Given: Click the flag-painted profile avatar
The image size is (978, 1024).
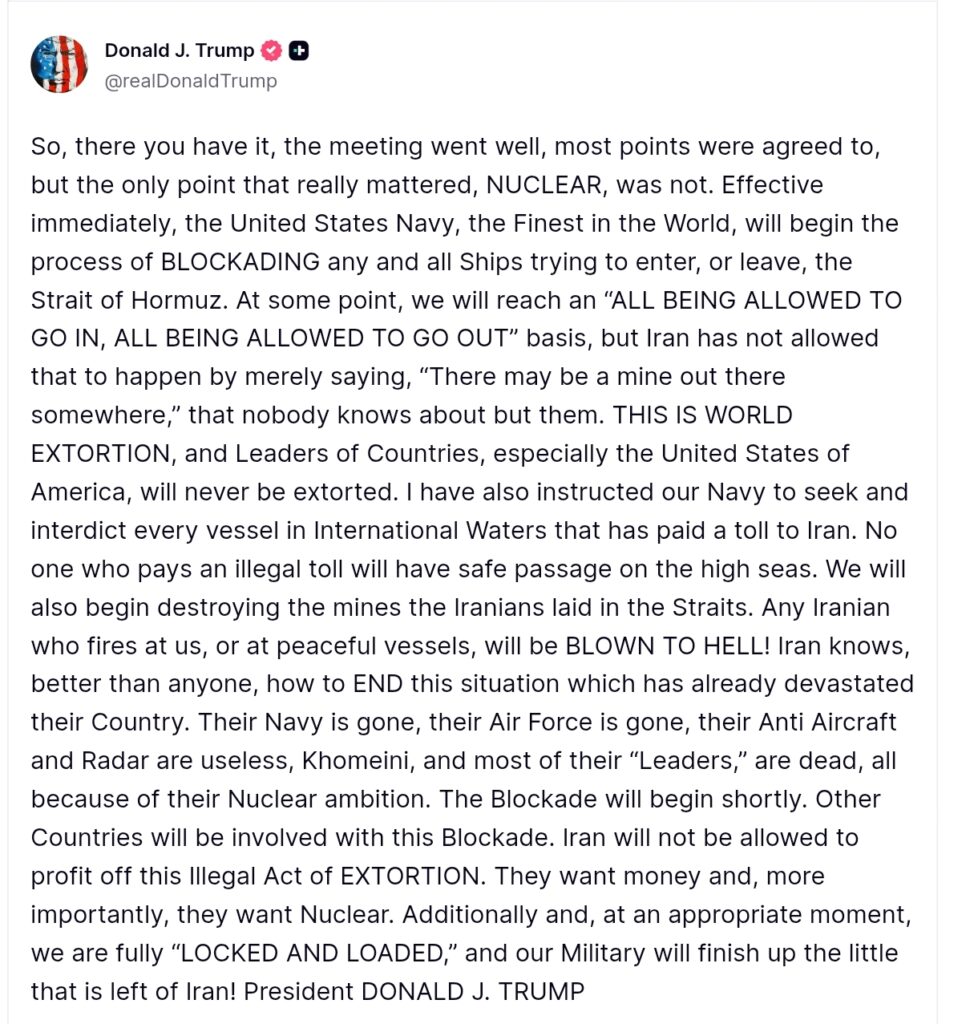Looking at the screenshot, I should click(x=60, y=64).
